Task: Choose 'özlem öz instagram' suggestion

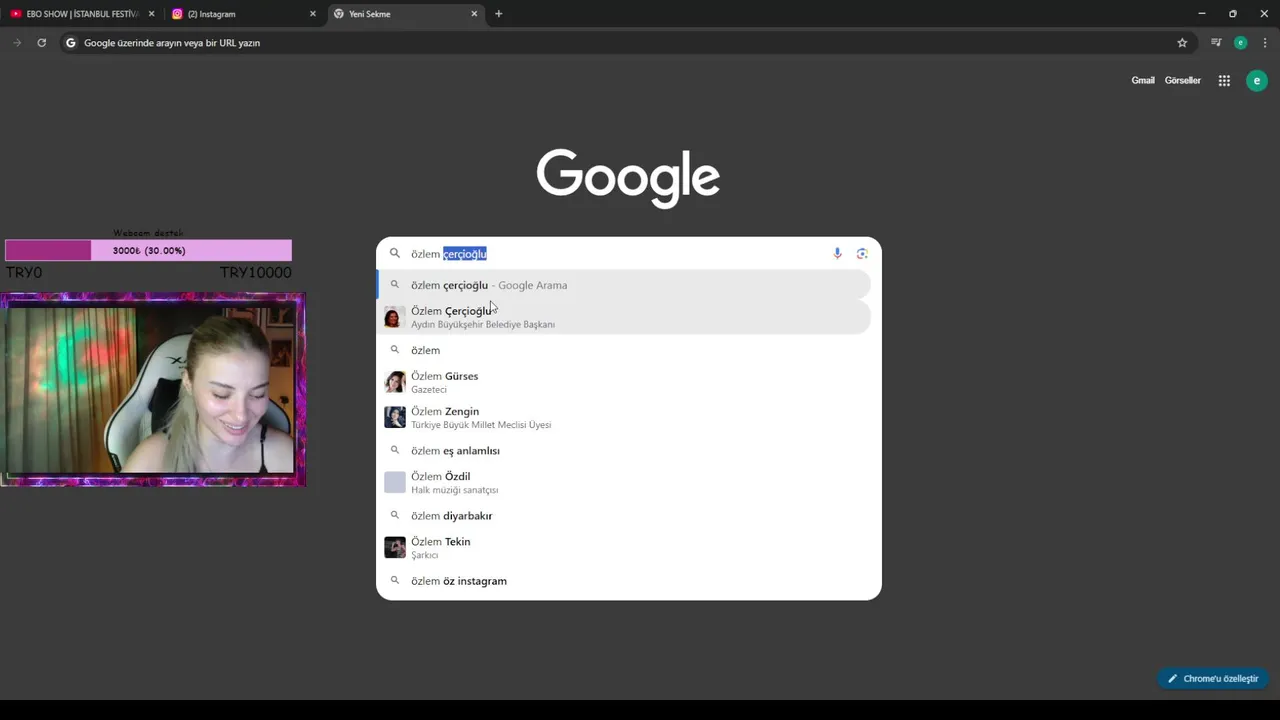Action: point(623,581)
